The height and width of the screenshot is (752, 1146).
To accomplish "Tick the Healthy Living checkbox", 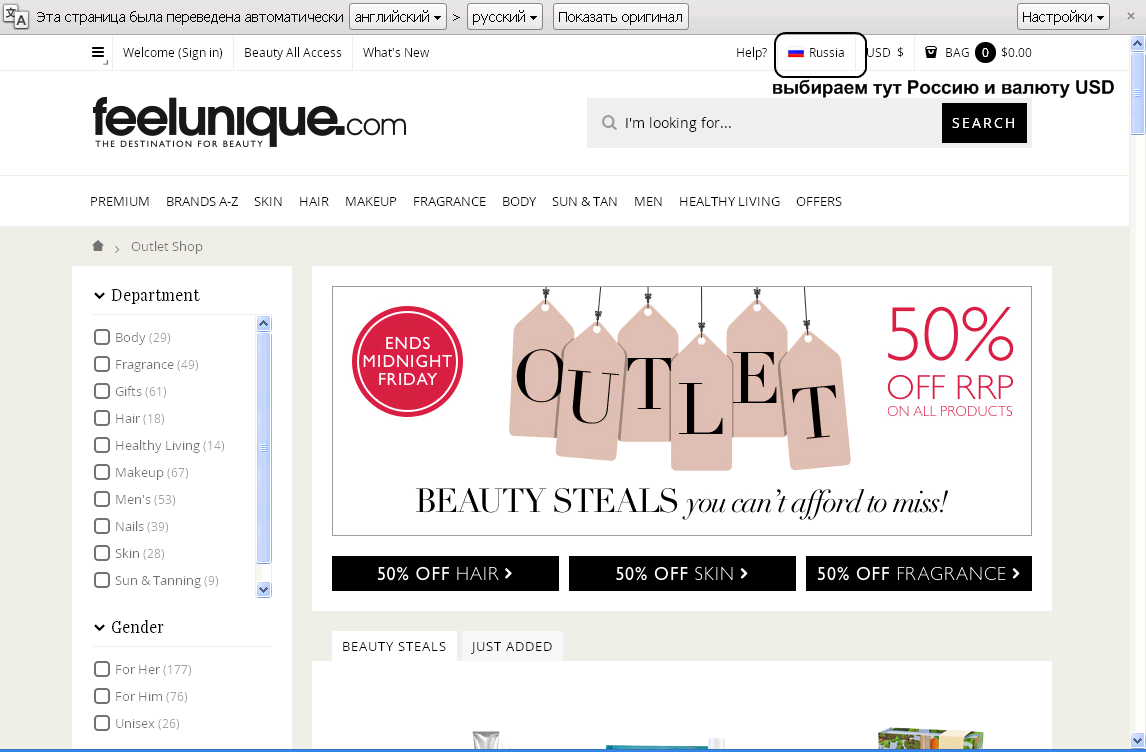I will (102, 445).
